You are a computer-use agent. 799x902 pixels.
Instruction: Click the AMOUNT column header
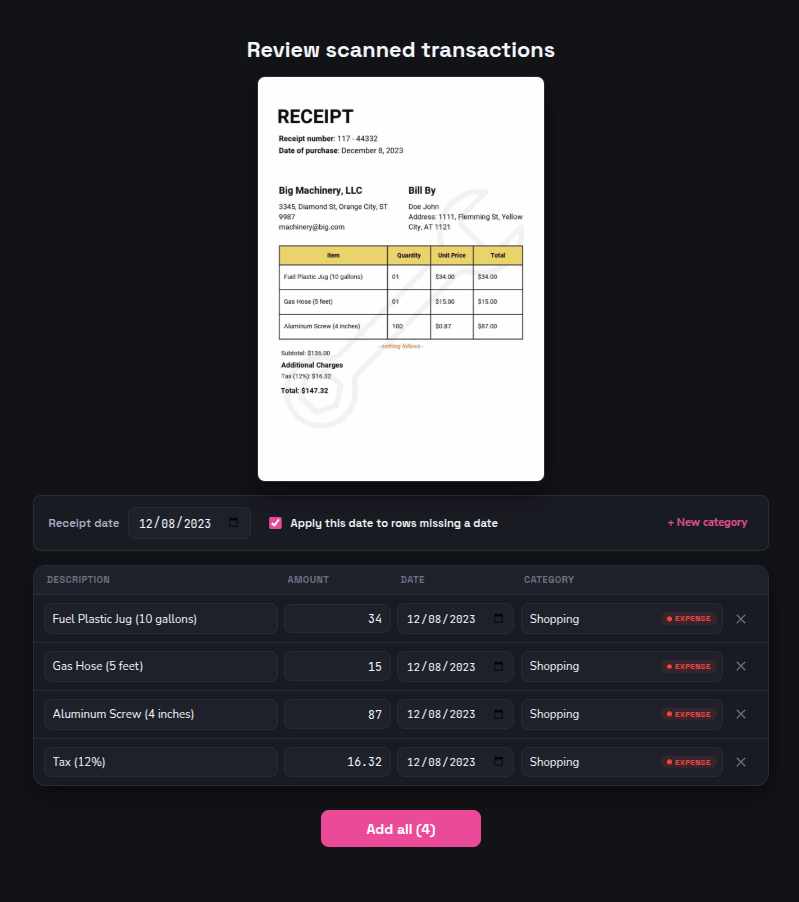(x=308, y=580)
